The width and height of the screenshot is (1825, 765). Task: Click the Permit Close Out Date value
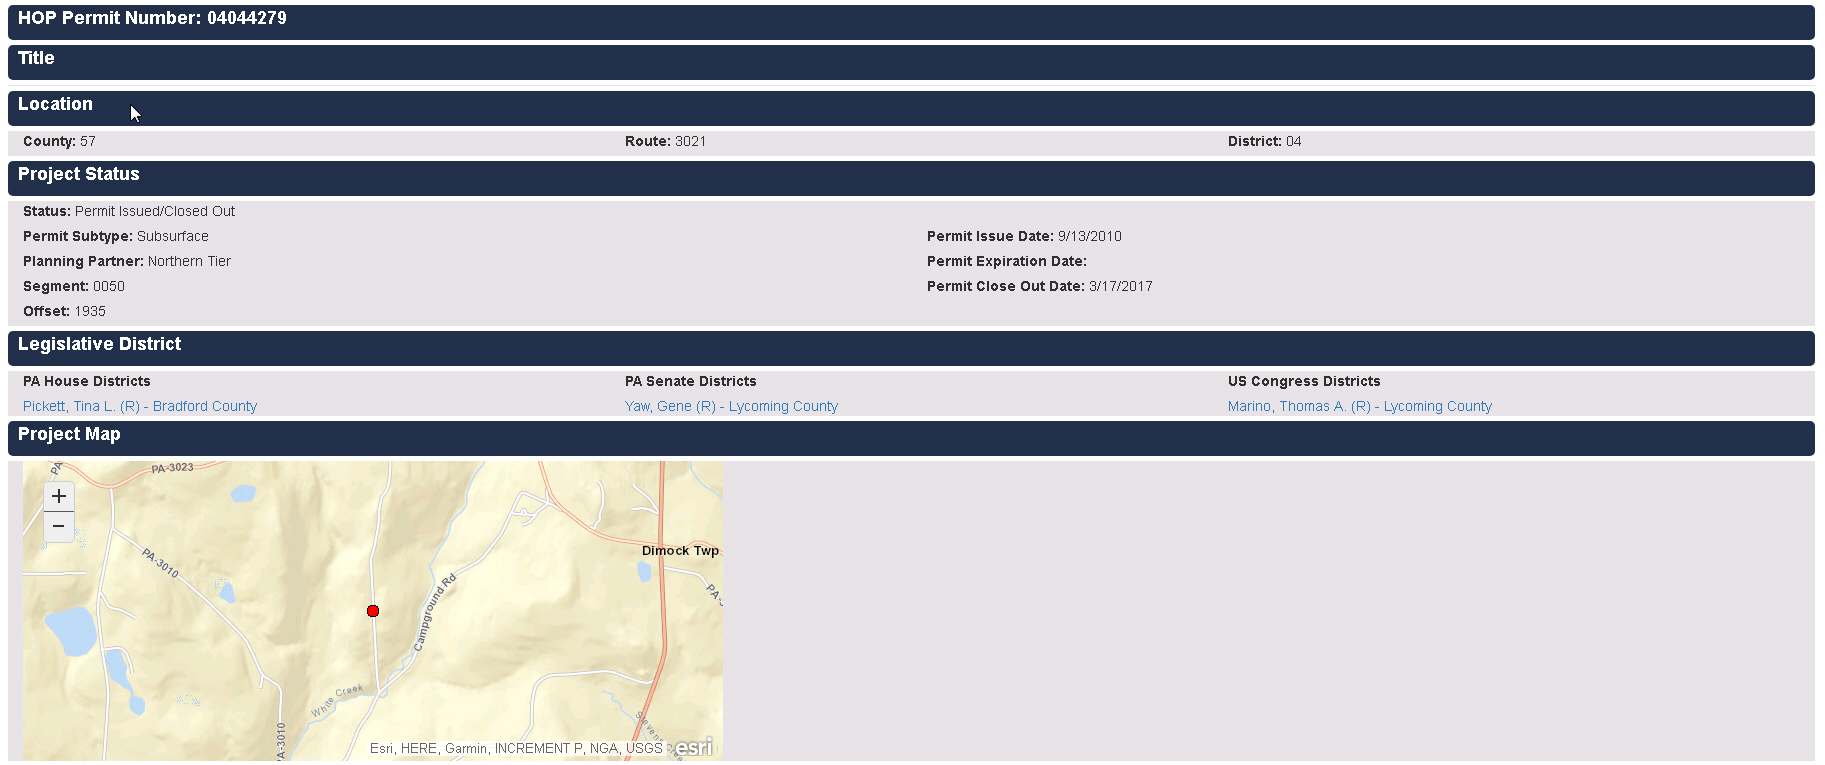[x=1120, y=287]
